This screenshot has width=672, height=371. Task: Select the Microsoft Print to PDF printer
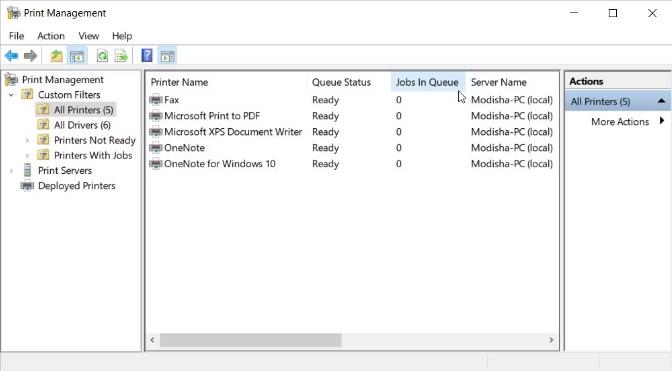tap(212, 116)
